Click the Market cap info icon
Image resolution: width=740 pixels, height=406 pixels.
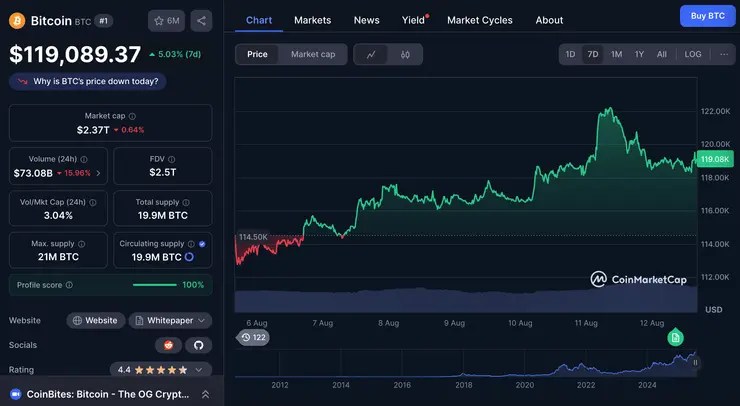click(x=132, y=116)
